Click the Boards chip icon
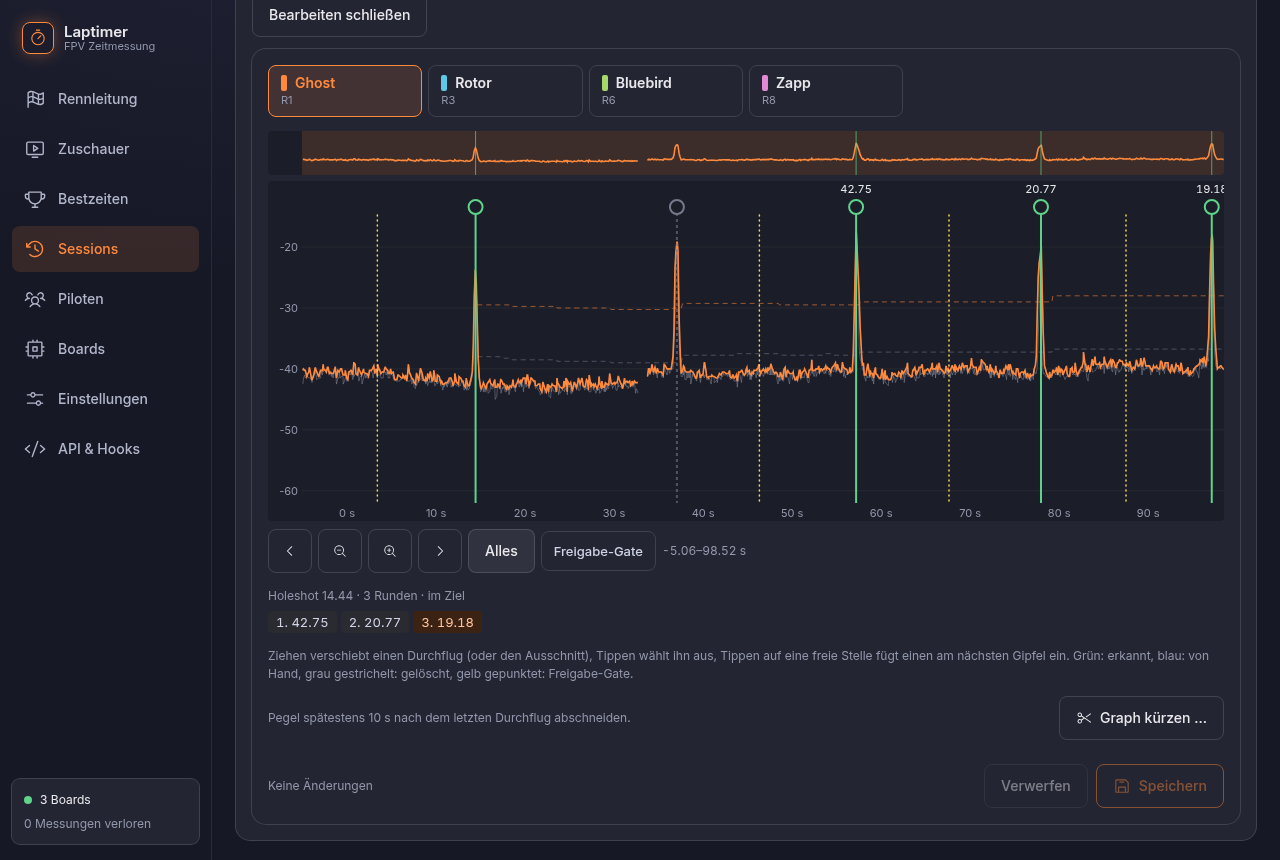 coord(35,349)
